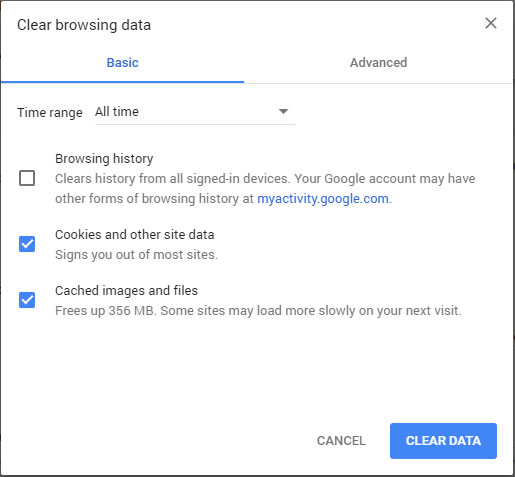This screenshot has width=515, height=477.
Task: Click the Time range label
Action: pyautogui.click(x=50, y=113)
